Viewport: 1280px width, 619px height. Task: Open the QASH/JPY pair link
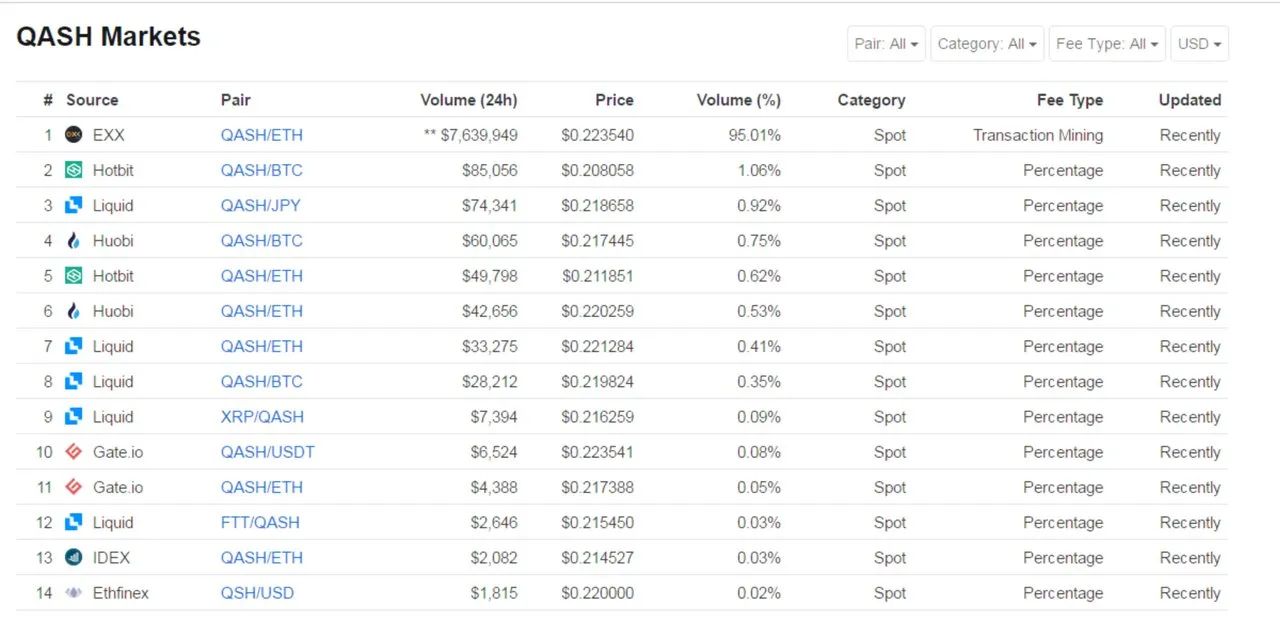click(261, 205)
